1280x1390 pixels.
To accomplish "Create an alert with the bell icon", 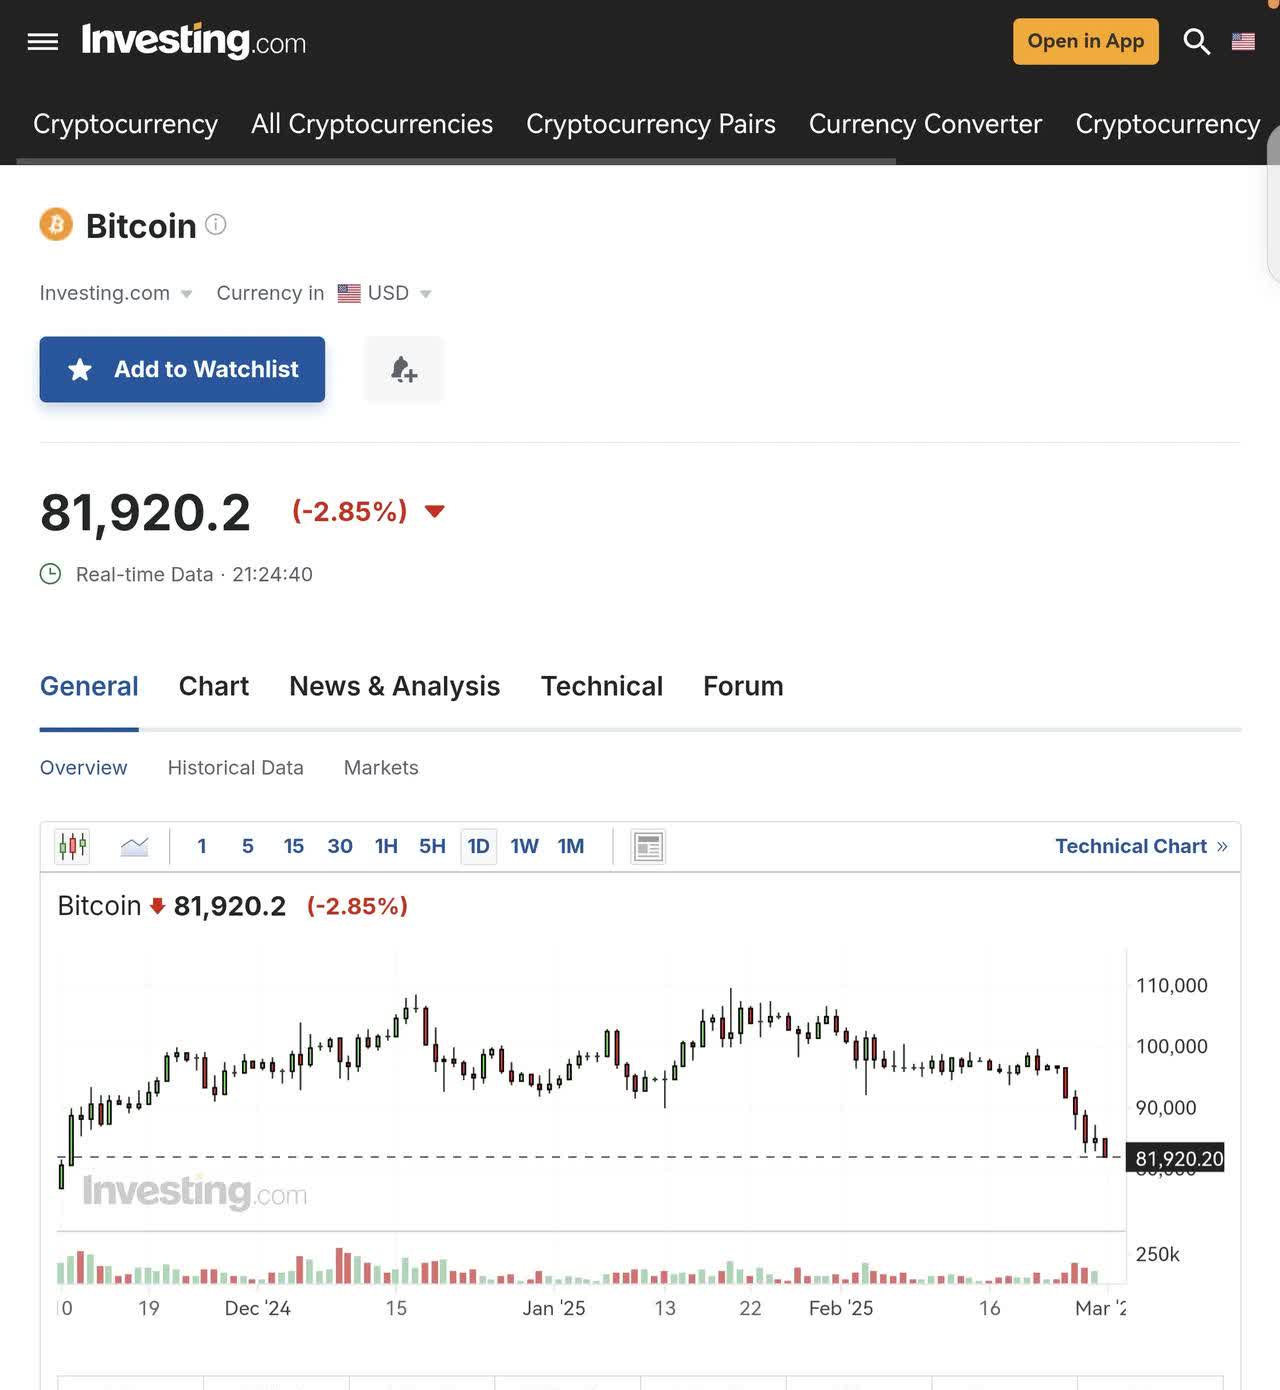I will pos(403,369).
